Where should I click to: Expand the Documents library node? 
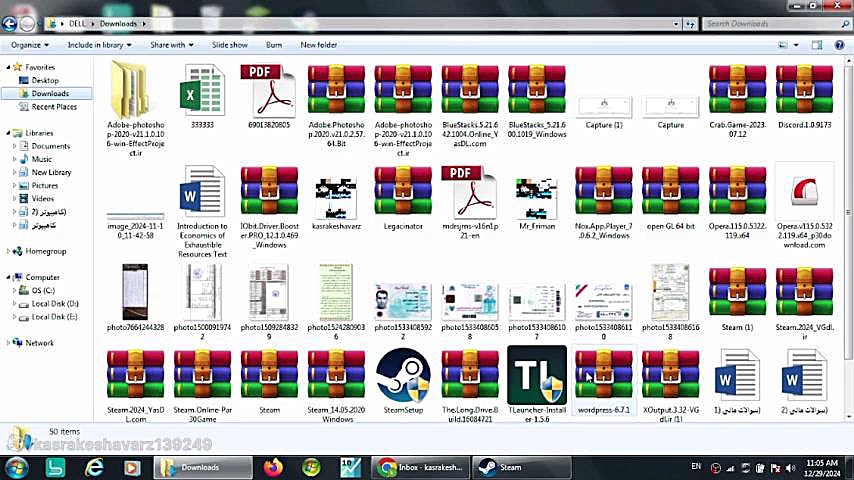[x=15, y=146]
